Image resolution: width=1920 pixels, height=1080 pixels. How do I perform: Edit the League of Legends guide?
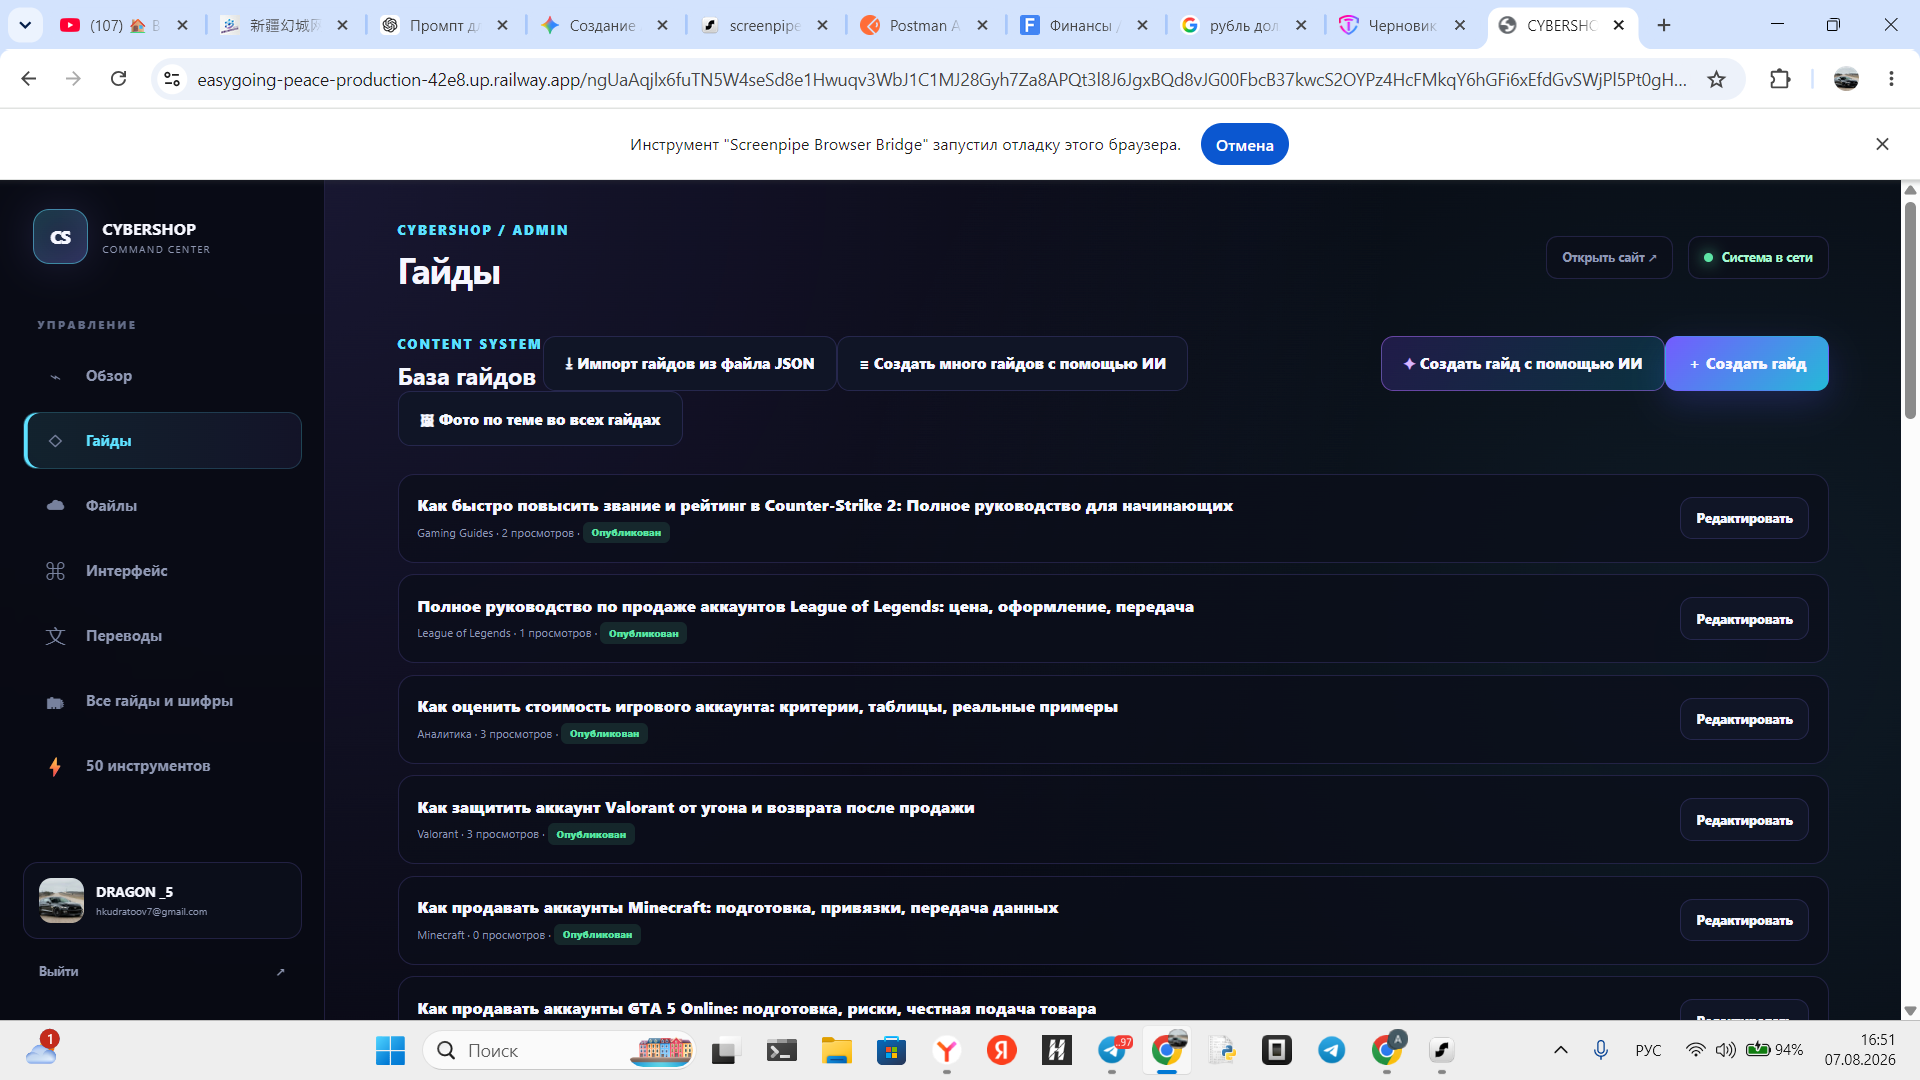click(x=1744, y=620)
